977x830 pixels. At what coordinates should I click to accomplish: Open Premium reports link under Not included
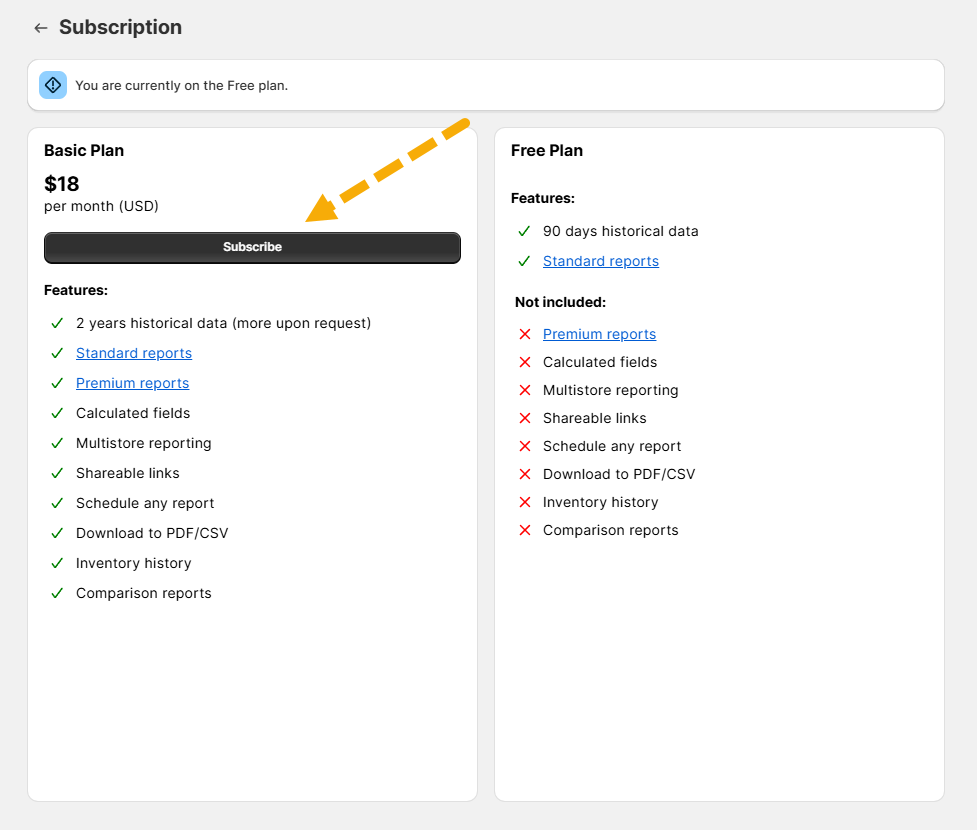point(599,334)
